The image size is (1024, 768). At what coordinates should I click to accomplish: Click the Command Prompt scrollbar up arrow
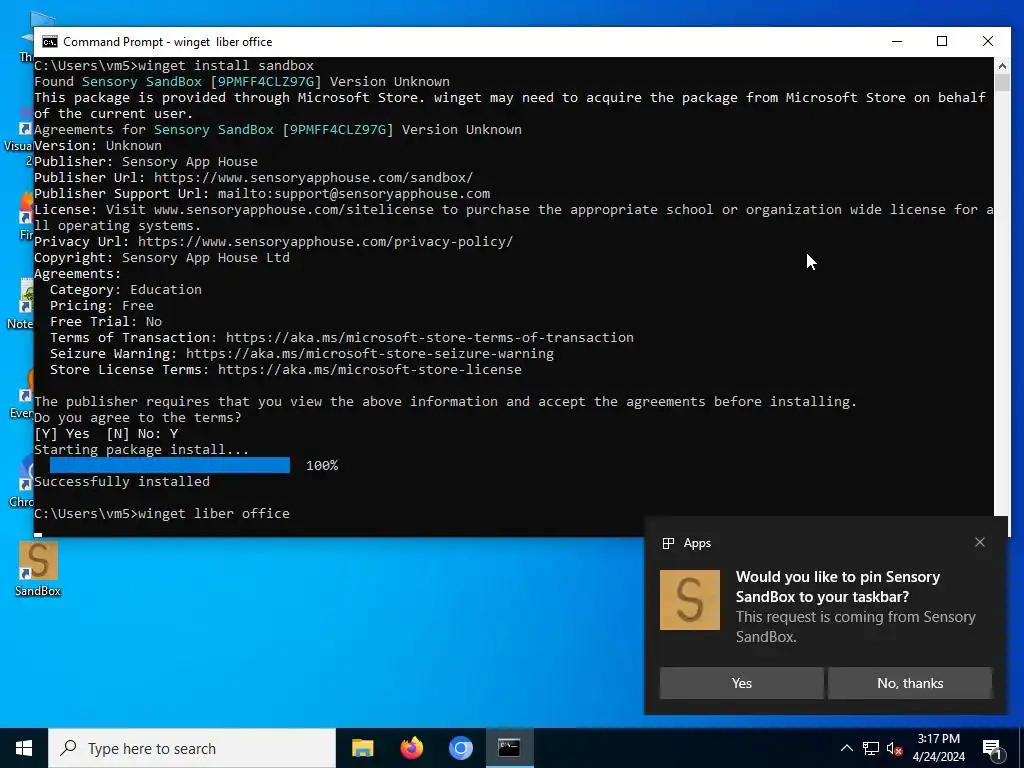(1002, 65)
